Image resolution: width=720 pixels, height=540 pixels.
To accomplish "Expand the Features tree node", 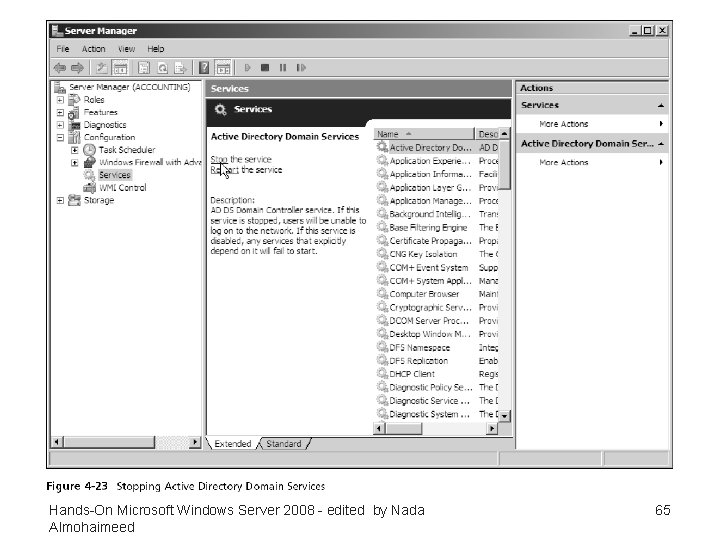I will click(x=60, y=112).
